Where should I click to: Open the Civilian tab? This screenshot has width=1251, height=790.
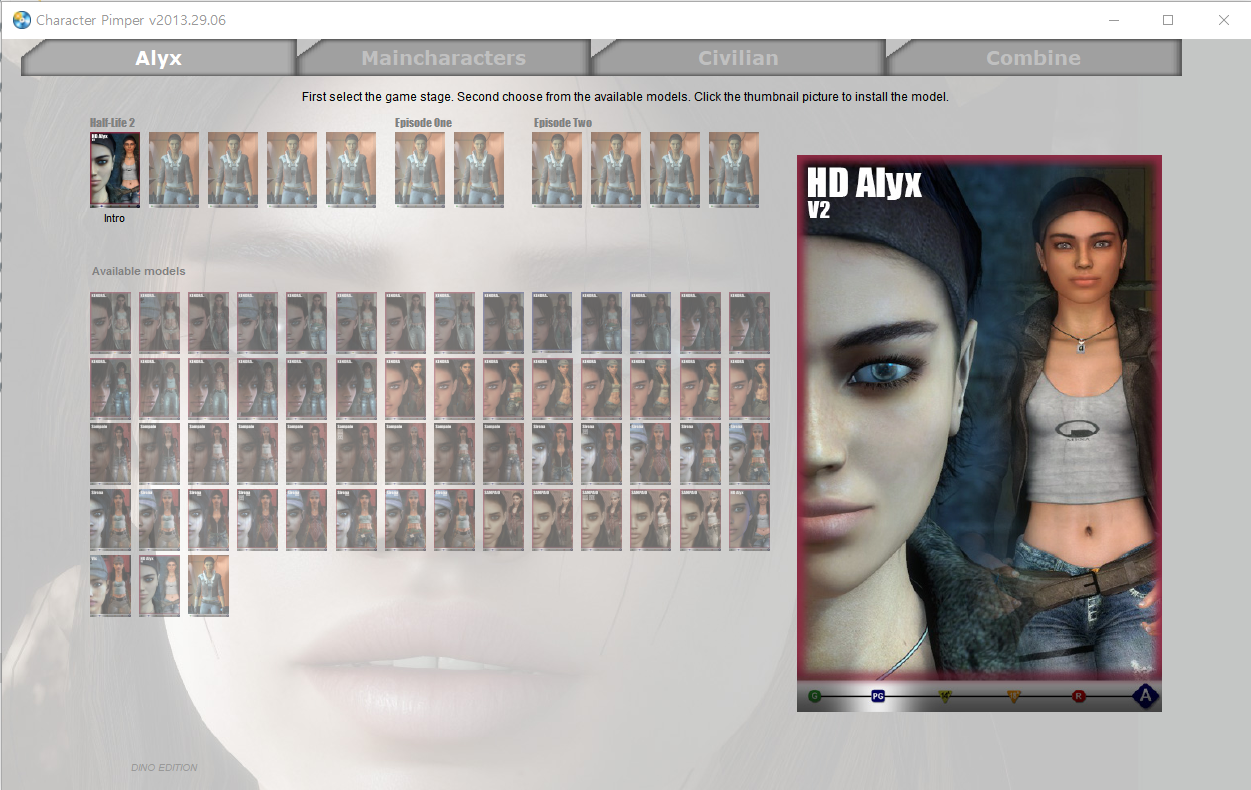point(738,57)
